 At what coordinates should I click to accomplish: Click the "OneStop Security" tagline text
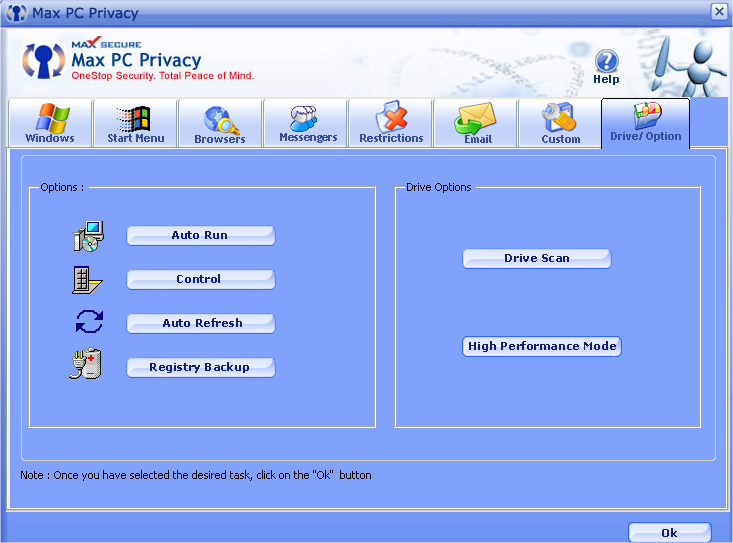pyautogui.click(x=163, y=76)
